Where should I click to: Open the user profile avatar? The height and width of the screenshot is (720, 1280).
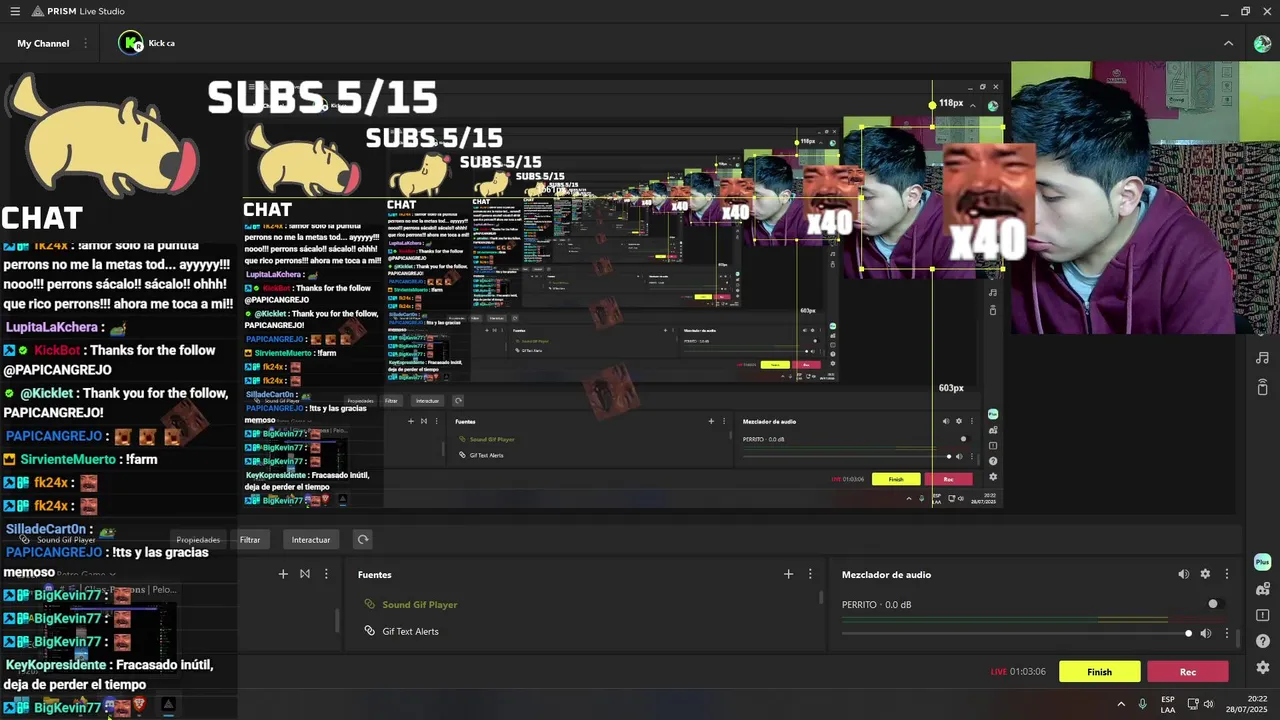(1262, 43)
